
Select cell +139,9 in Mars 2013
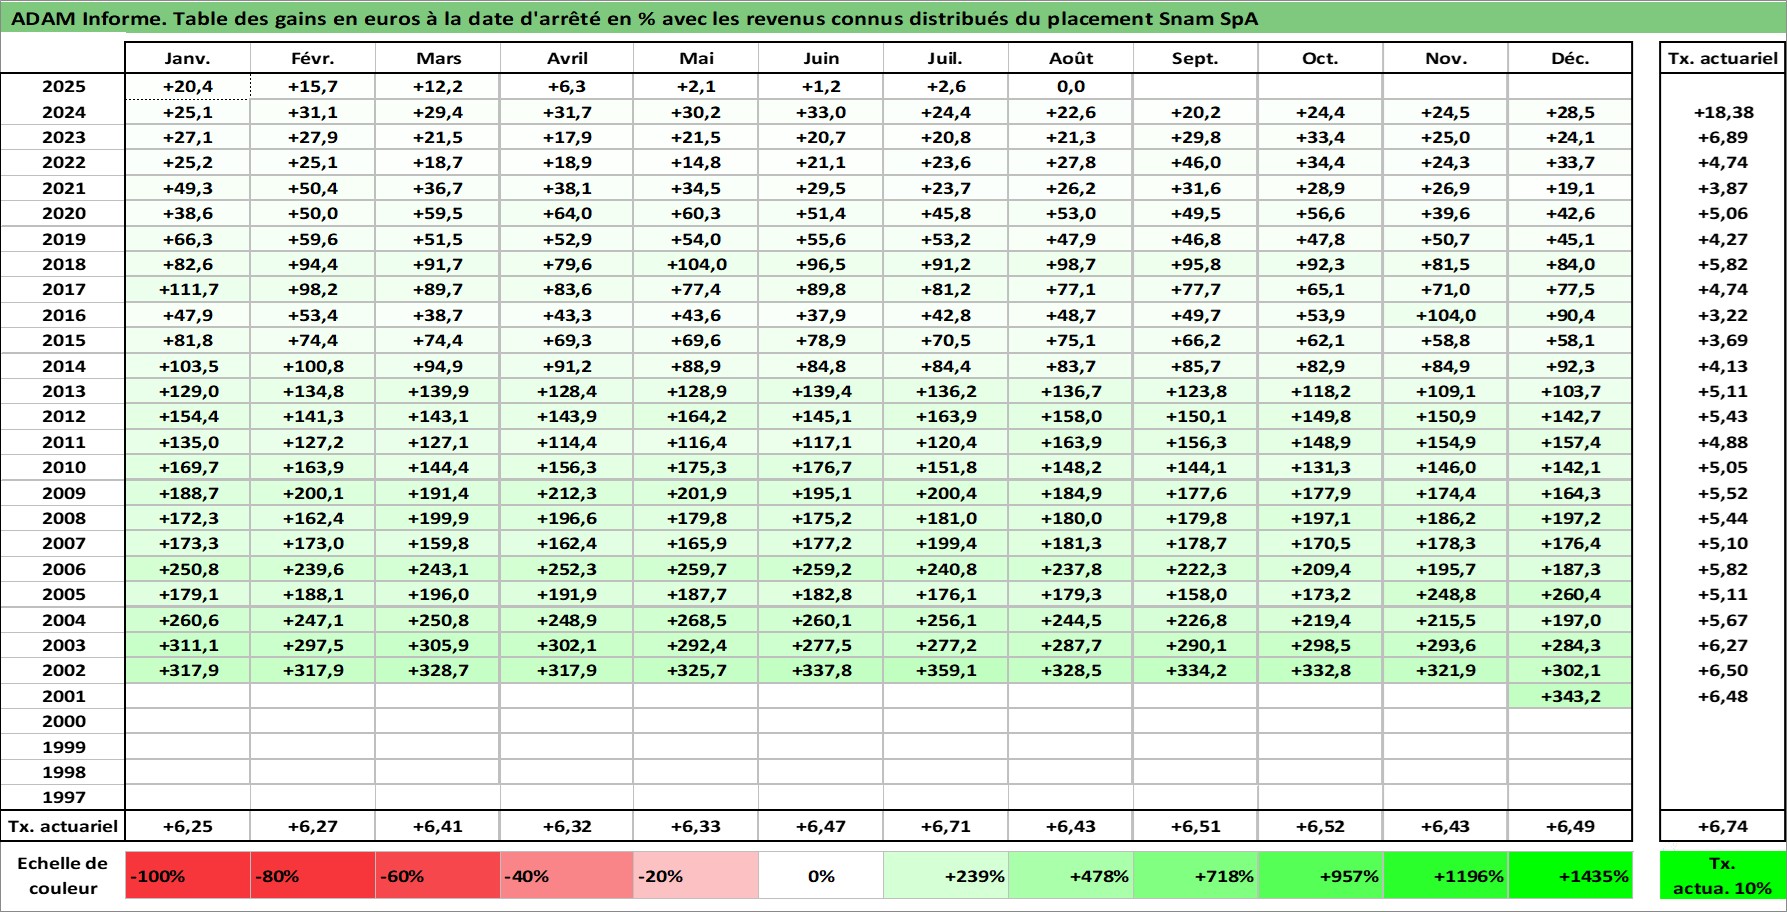438,391
